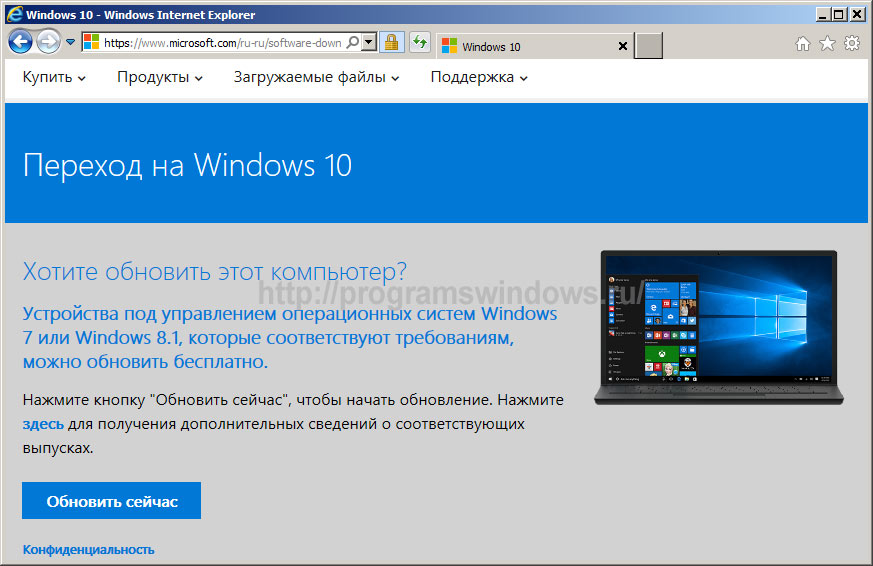
Task: Click the search magnifier in address bar
Action: (x=352, y=42)
